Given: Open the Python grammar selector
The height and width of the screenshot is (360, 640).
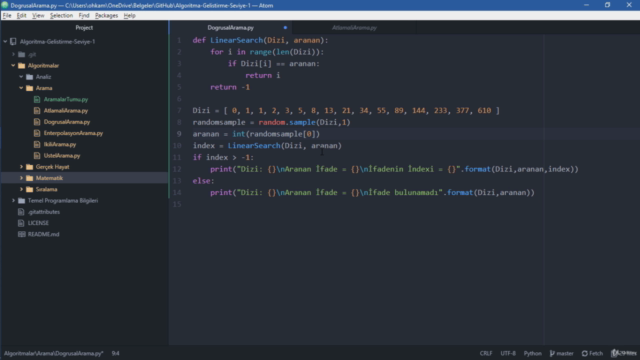Looking at the screenshot, I should pos(533,353).
